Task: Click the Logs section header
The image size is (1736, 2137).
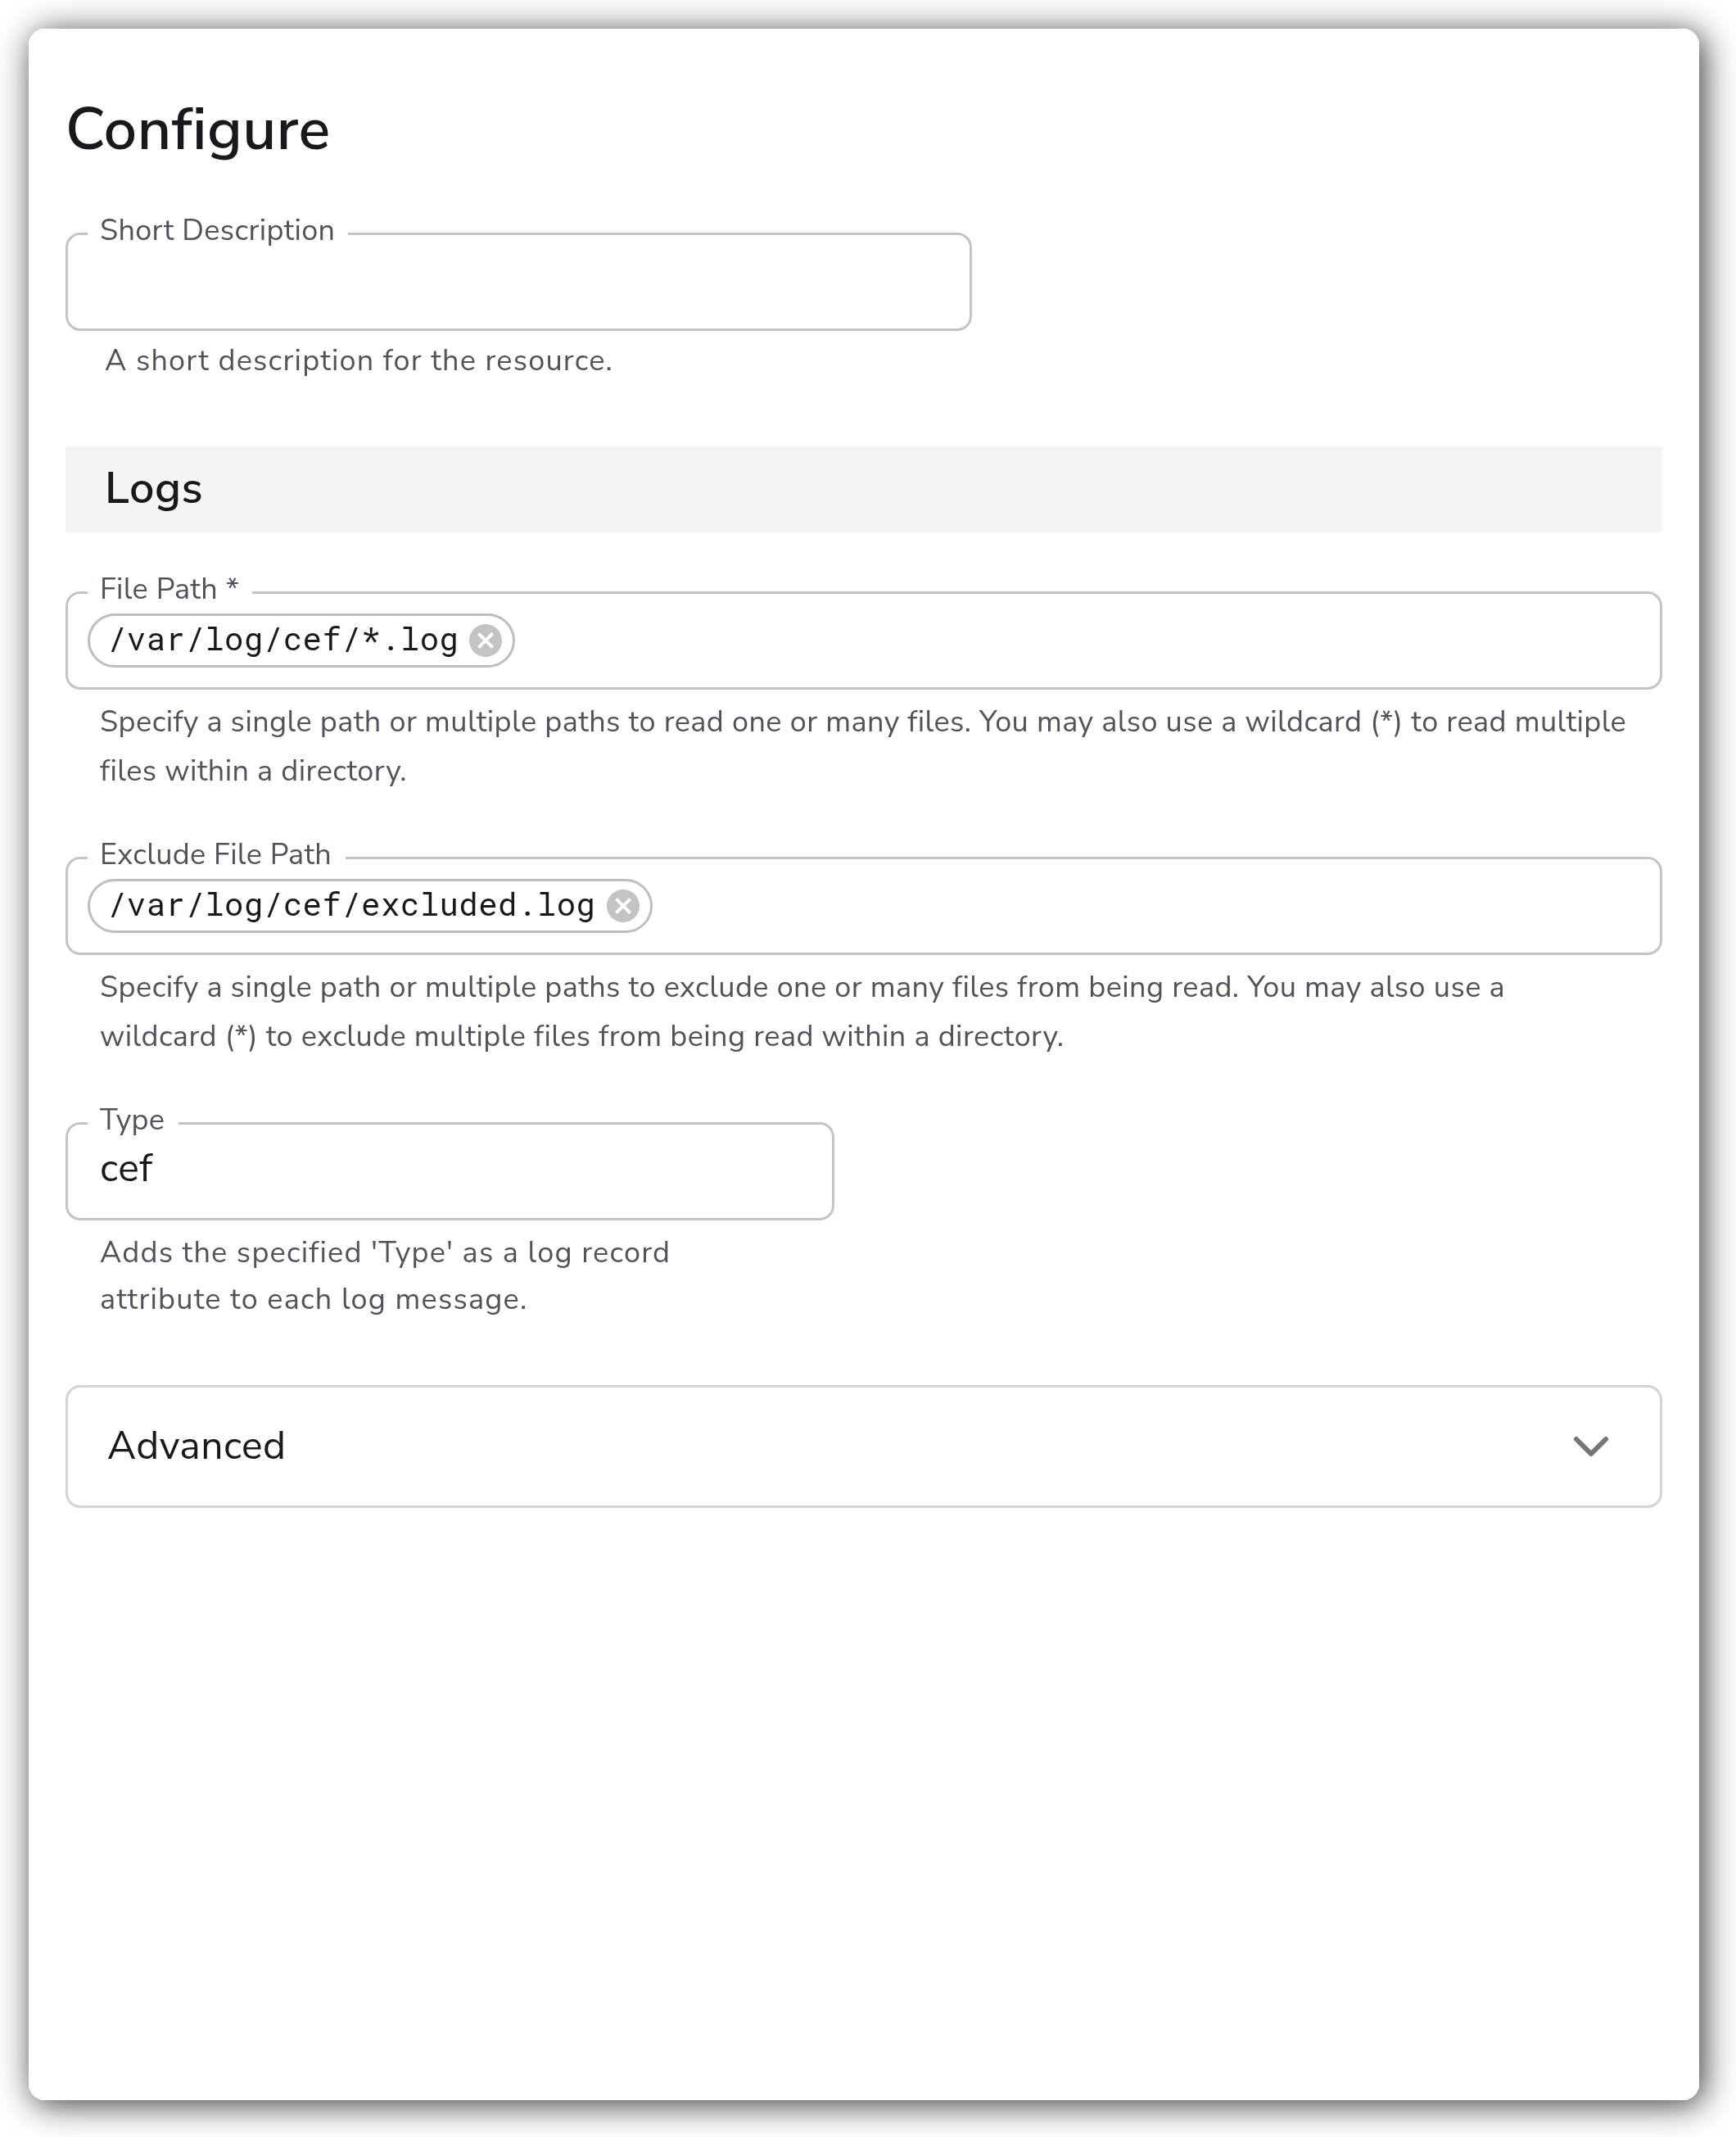Action: (x=863, y=489)
